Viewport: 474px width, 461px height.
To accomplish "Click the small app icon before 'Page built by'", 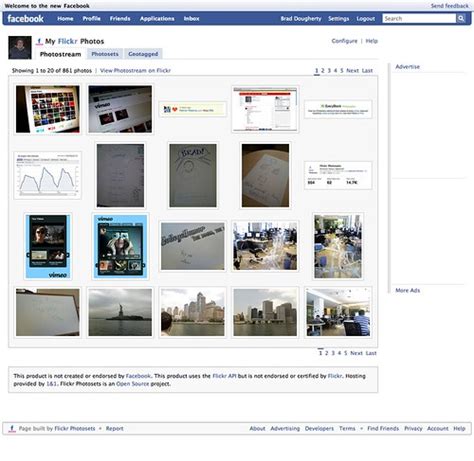I will [12, 429].
